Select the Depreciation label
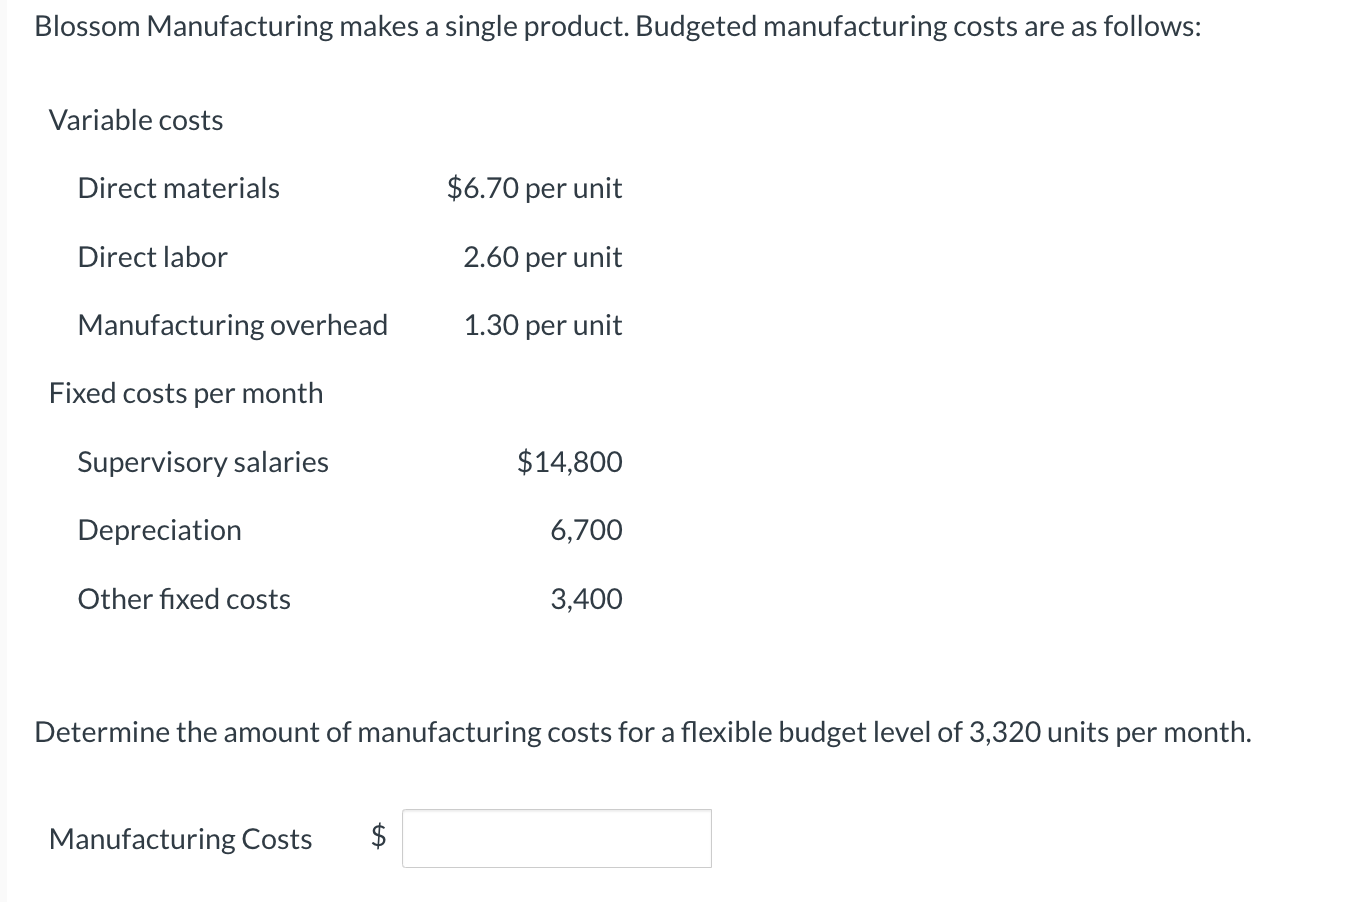 pos(159,530)
